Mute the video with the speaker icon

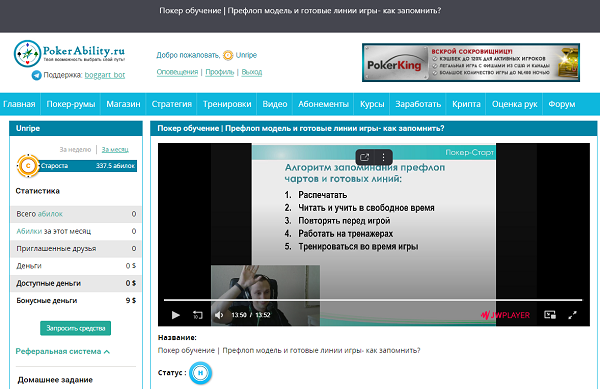pos(219,315)
